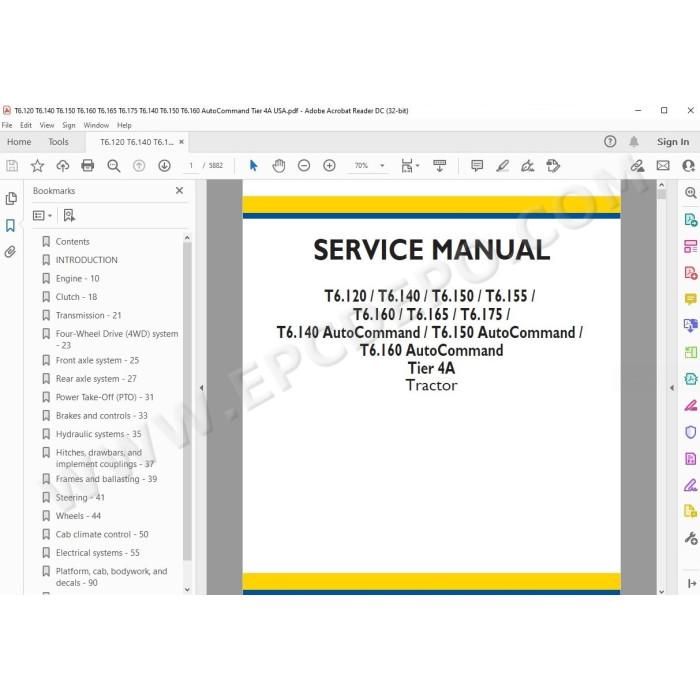Open the Help menu
The width and height of the screenshot is (700, 700).
tap(124, 125)
